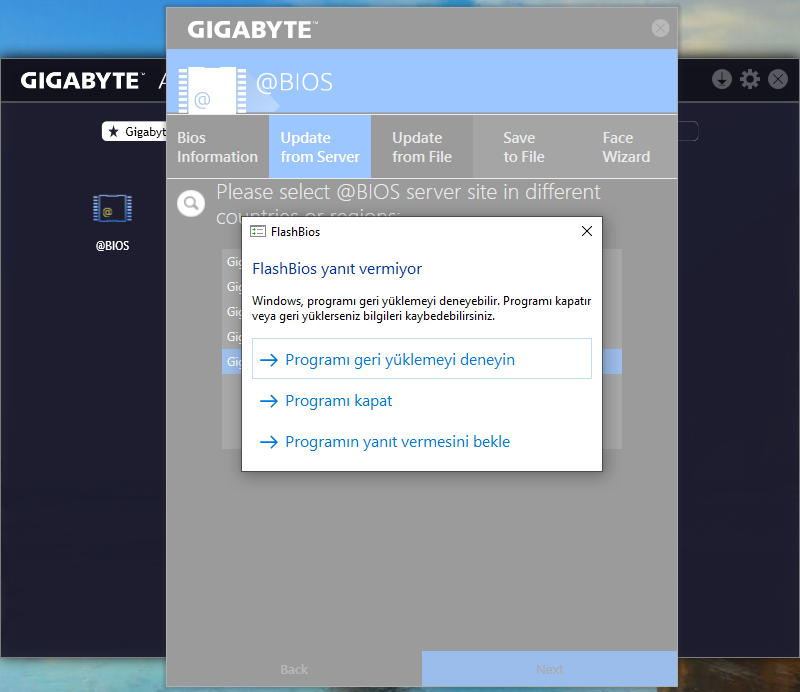Click the magnifier search icon beside server prompt
This screenshot has height=692, width=800.
point(191,203)
